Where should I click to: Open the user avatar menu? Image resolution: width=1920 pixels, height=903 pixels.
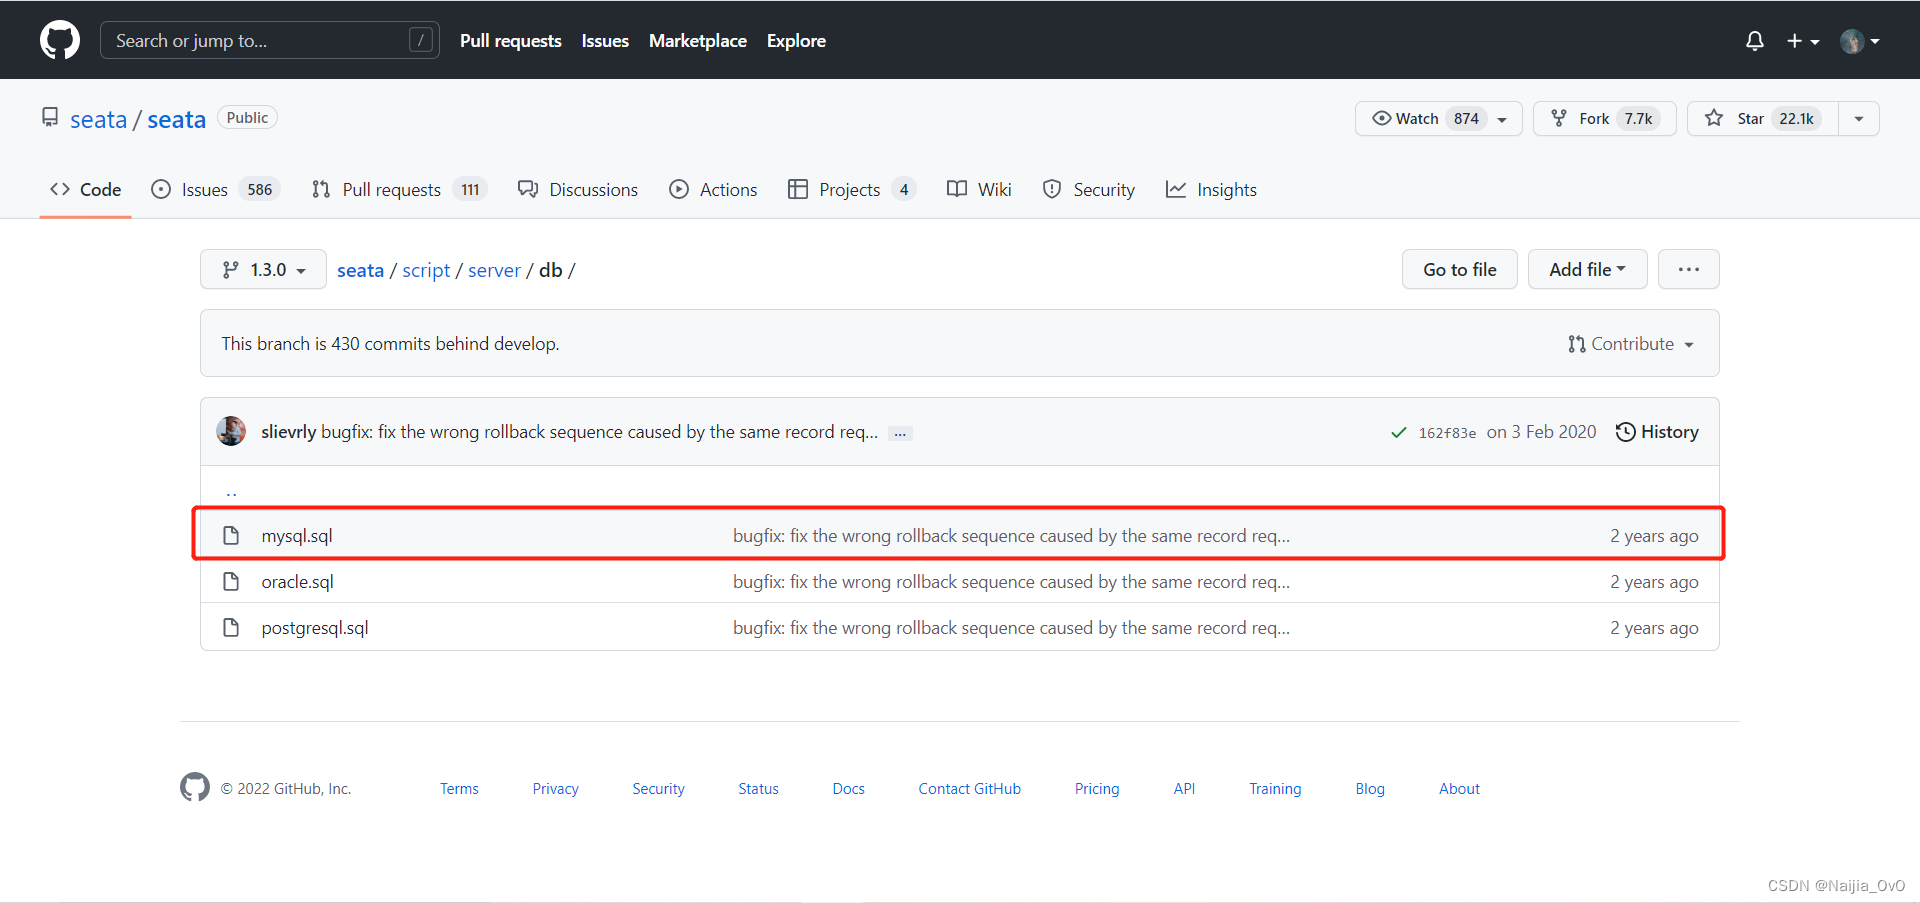click(x=1860, y=41)
